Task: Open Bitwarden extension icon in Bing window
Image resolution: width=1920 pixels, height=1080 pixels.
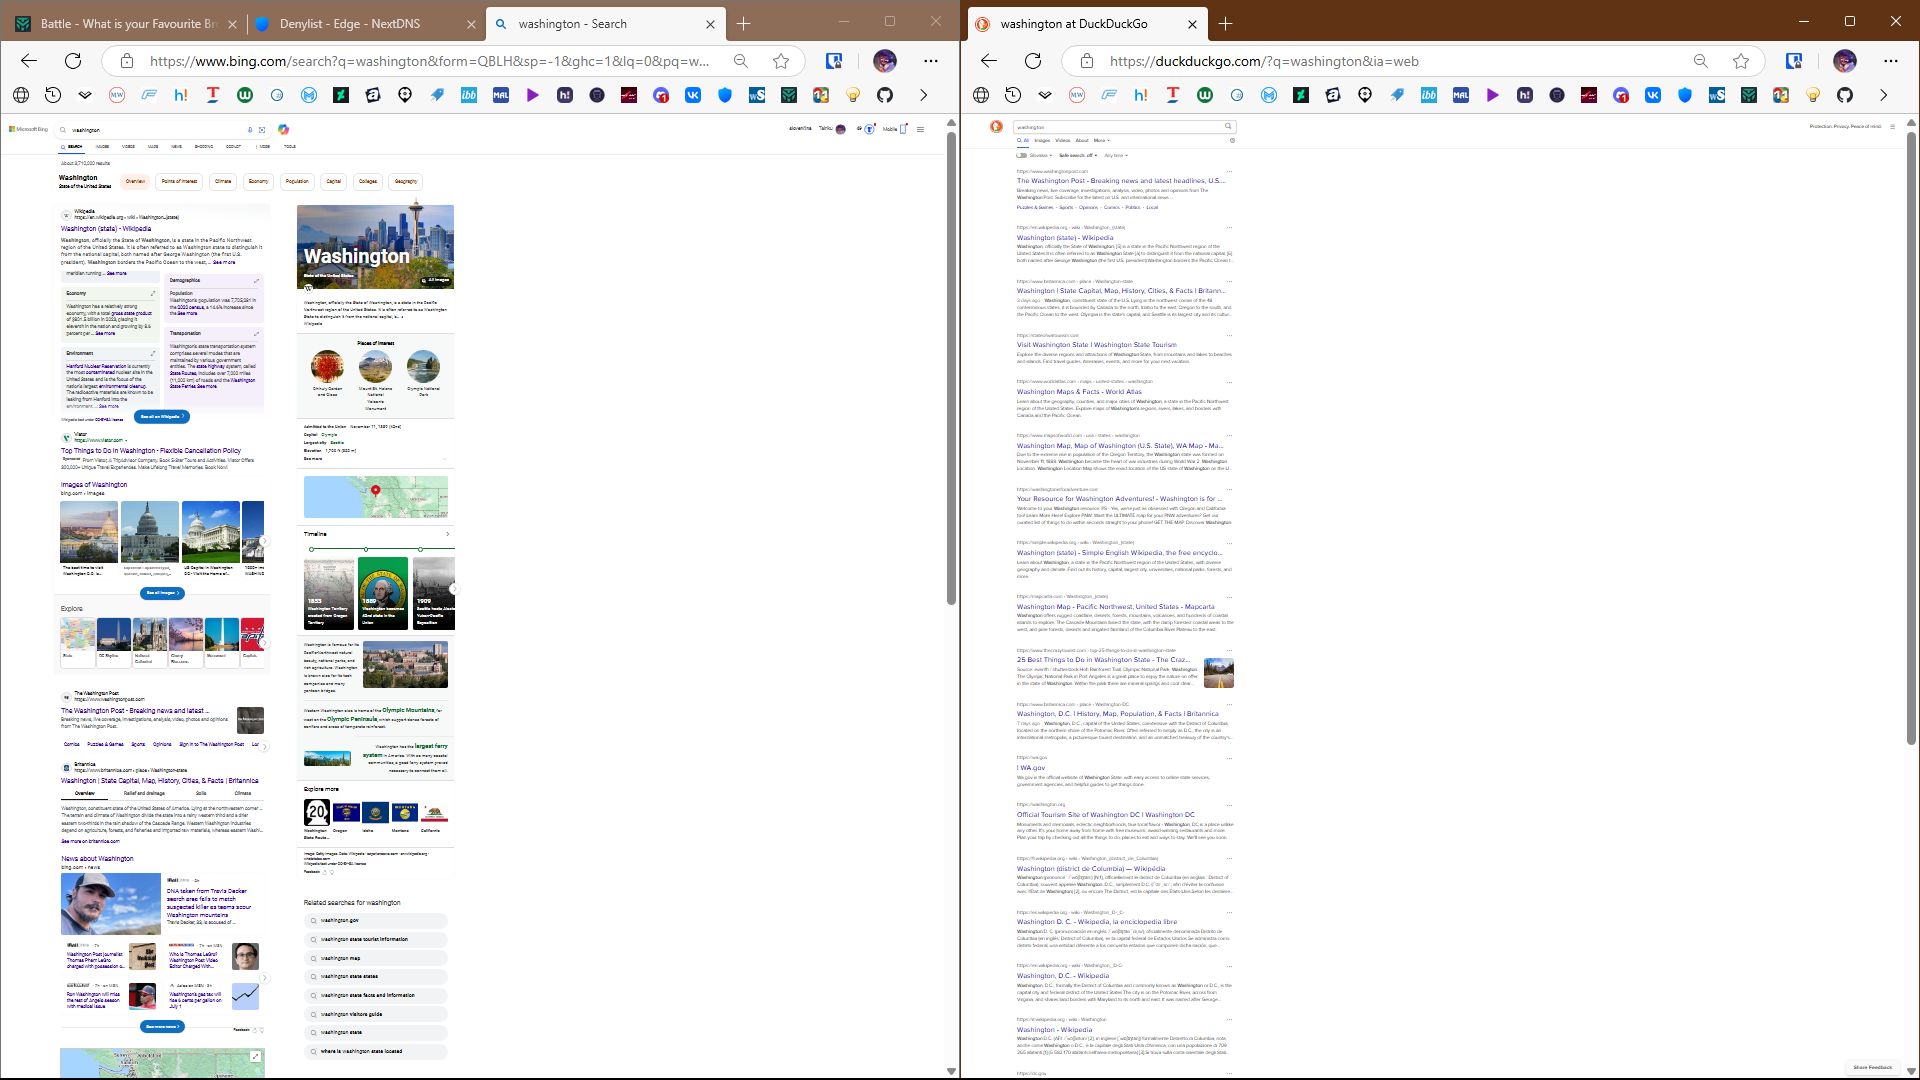Action: coord(834,61)
